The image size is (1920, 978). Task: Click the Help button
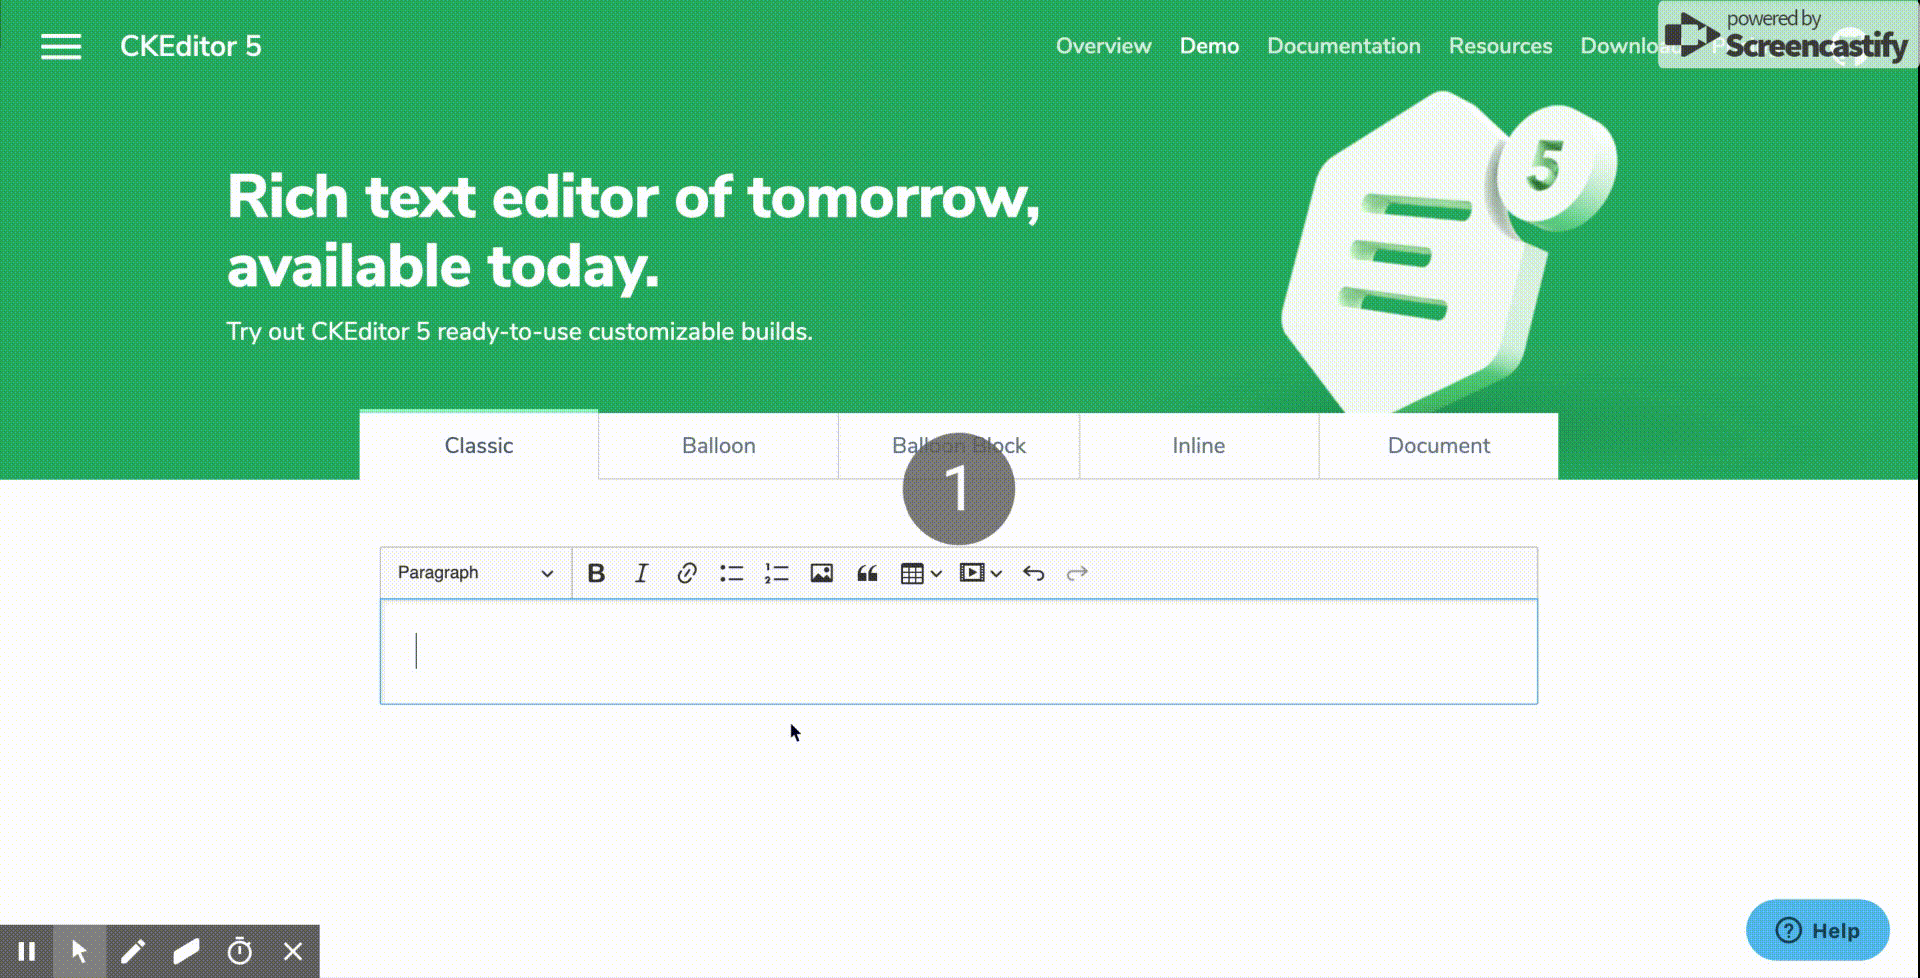[x=1818, y=930]
